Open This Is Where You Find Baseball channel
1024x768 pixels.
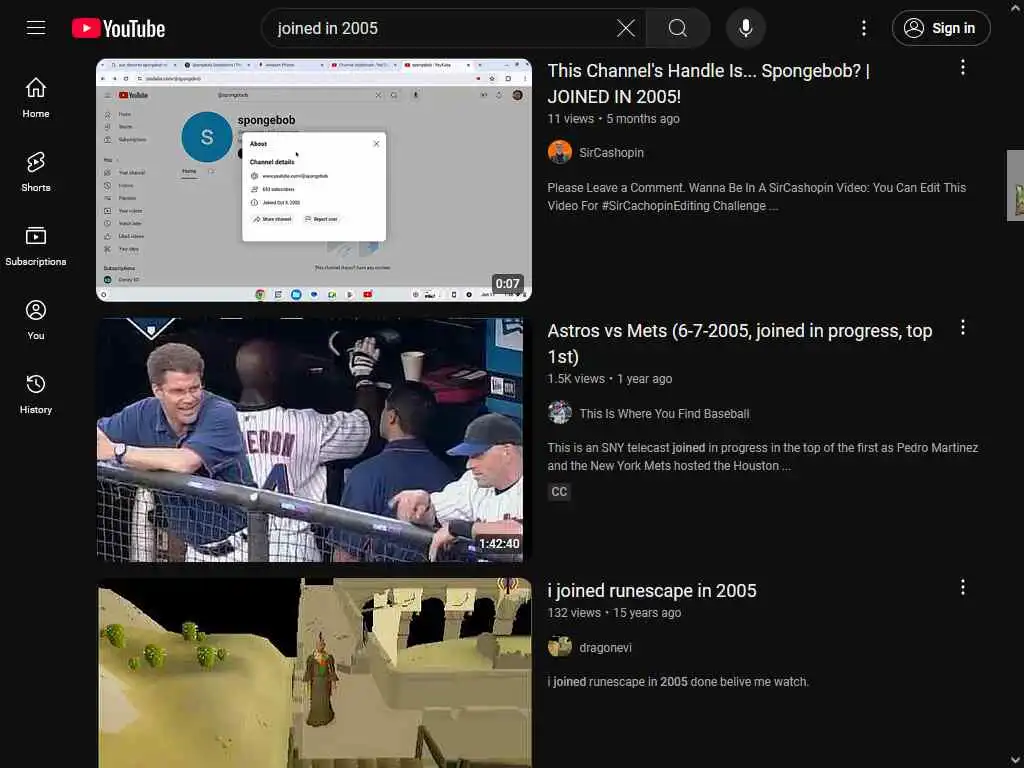click(664, 413)
